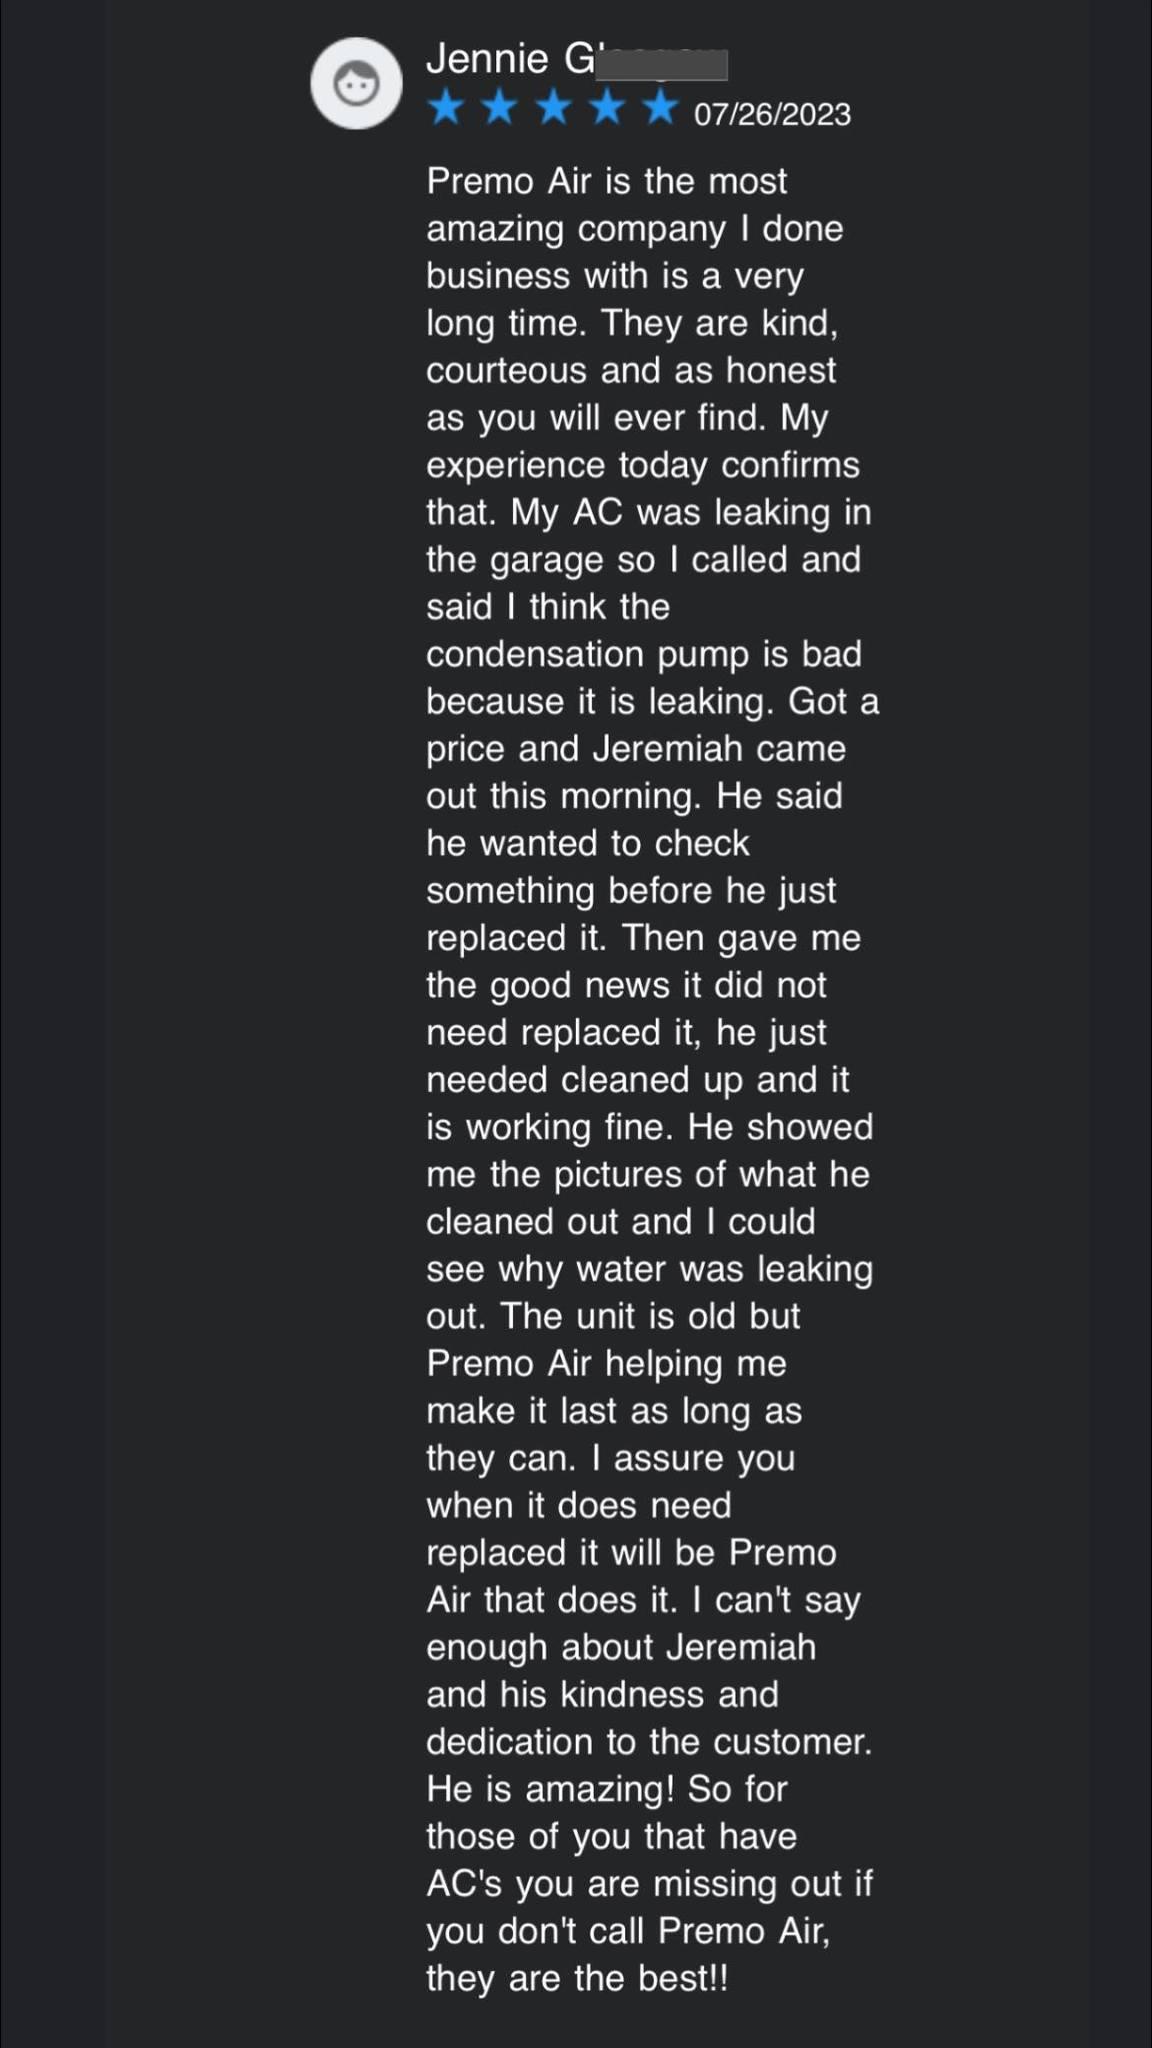Select the fifth blue rating star
This screenshot has width=1152, height=2048.
pyautogui.click(x=660, y=108)
